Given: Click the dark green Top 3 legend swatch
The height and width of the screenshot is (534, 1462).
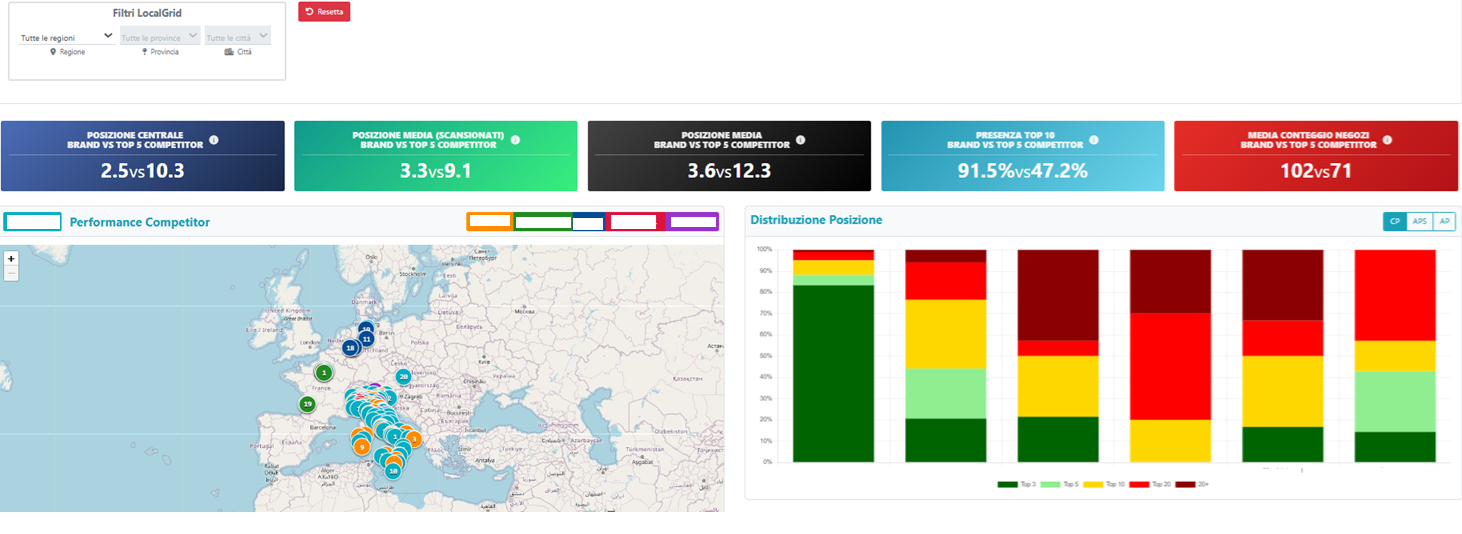Looking at the screenshot, I should [1007, 484].
